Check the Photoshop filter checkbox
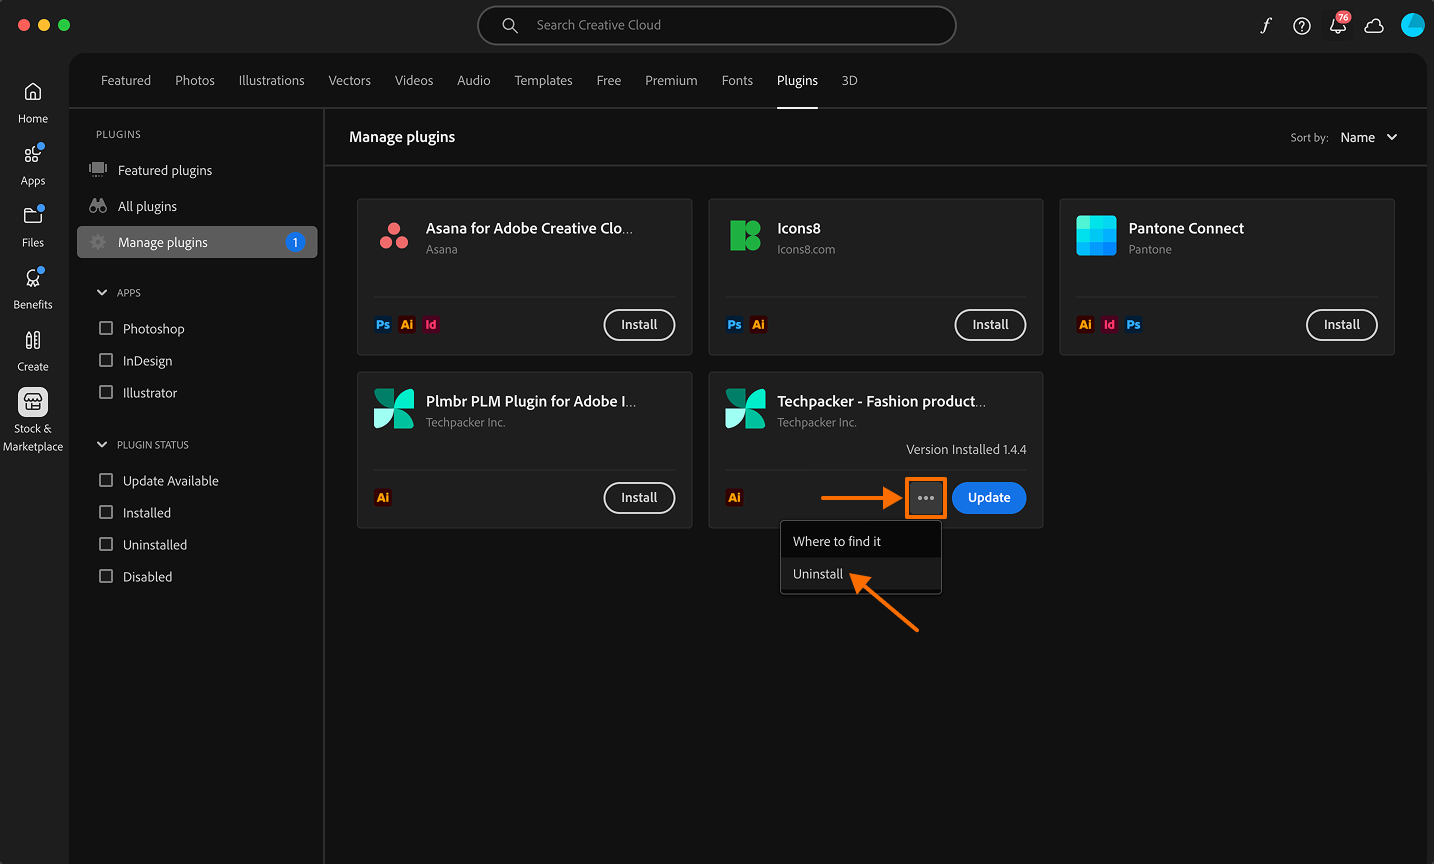This screenshot has height=864, width=1434. pyautogui.click(x=106, y=329)
